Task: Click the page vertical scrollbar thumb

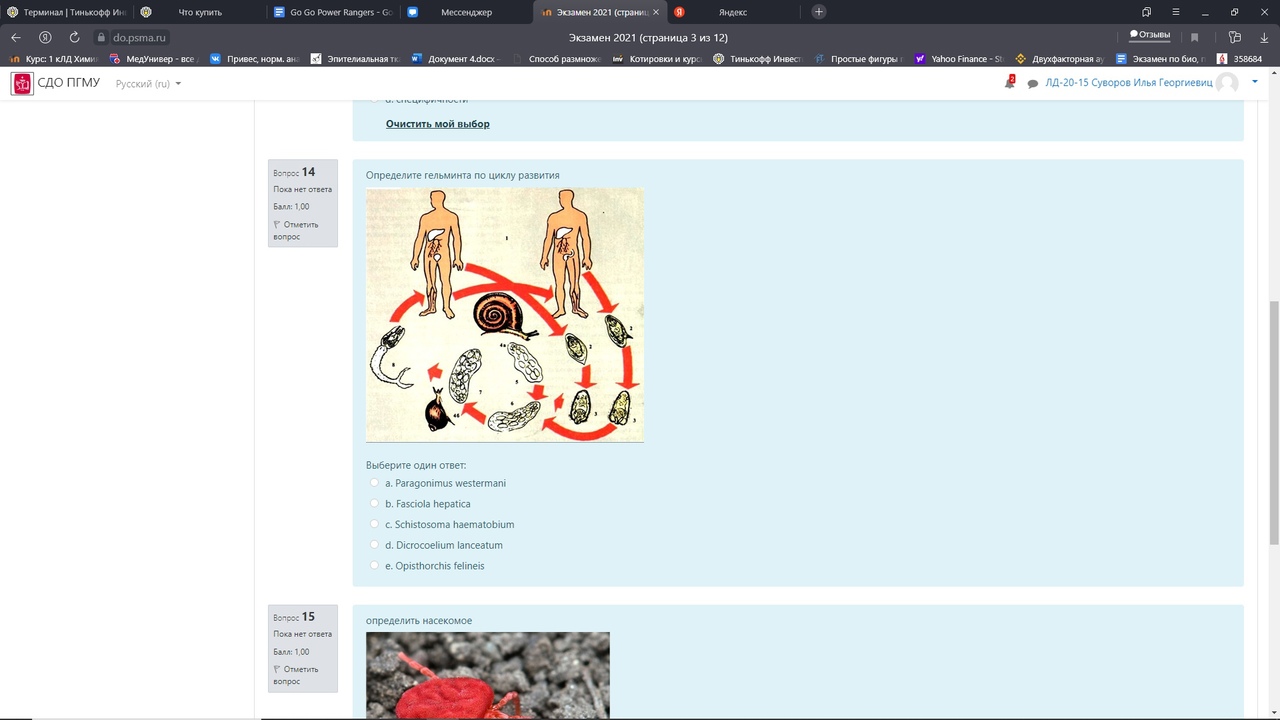Action: pyautogui.click(x=1274, y=422)
